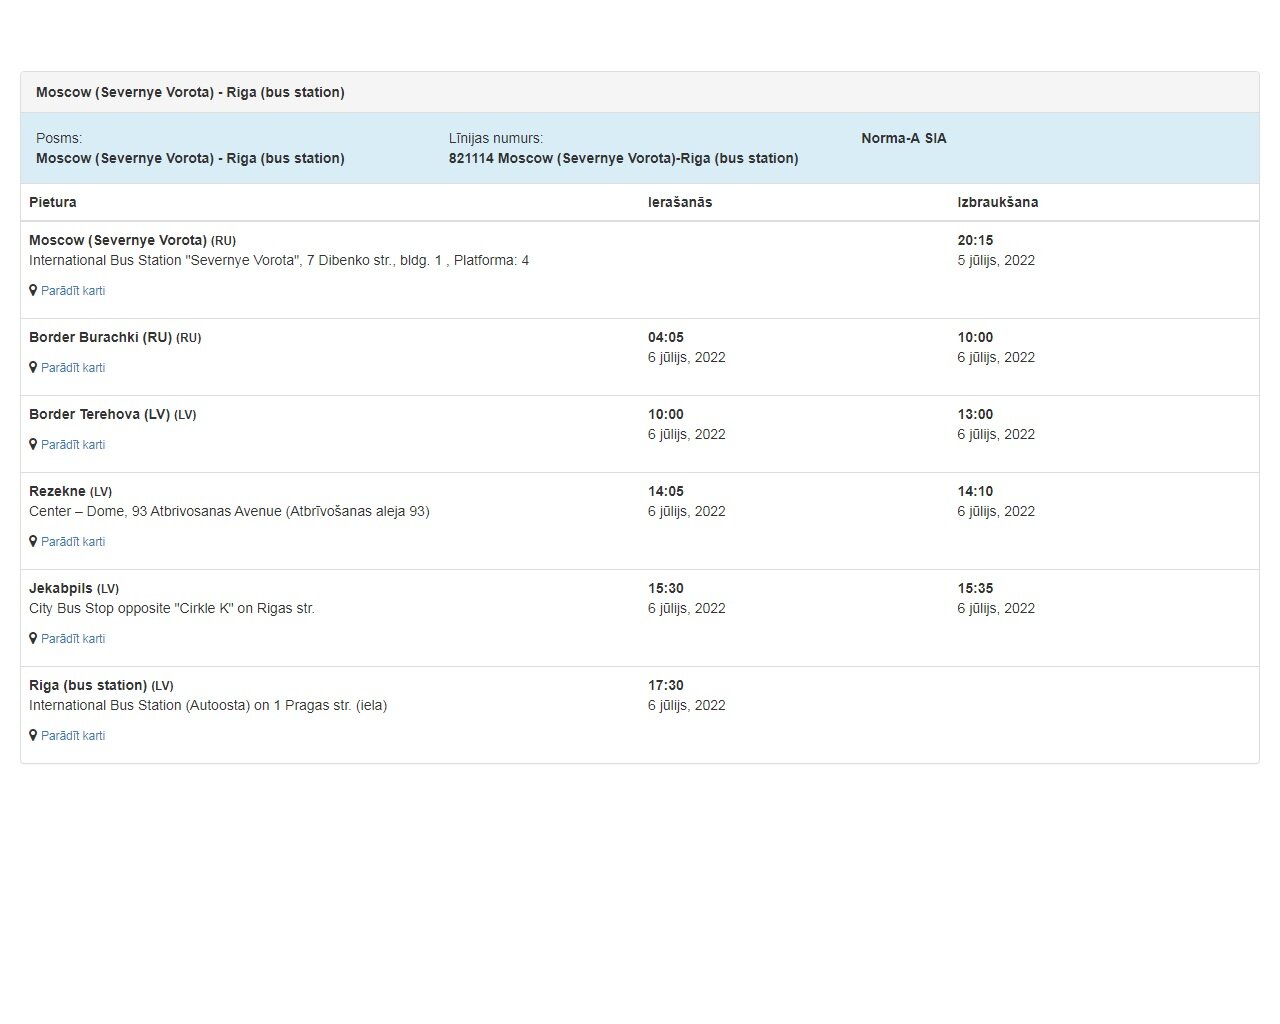Click carrier name 'Norma-A SIA'
Viewport: 1280px width, 1024px height.
[904, 138]
